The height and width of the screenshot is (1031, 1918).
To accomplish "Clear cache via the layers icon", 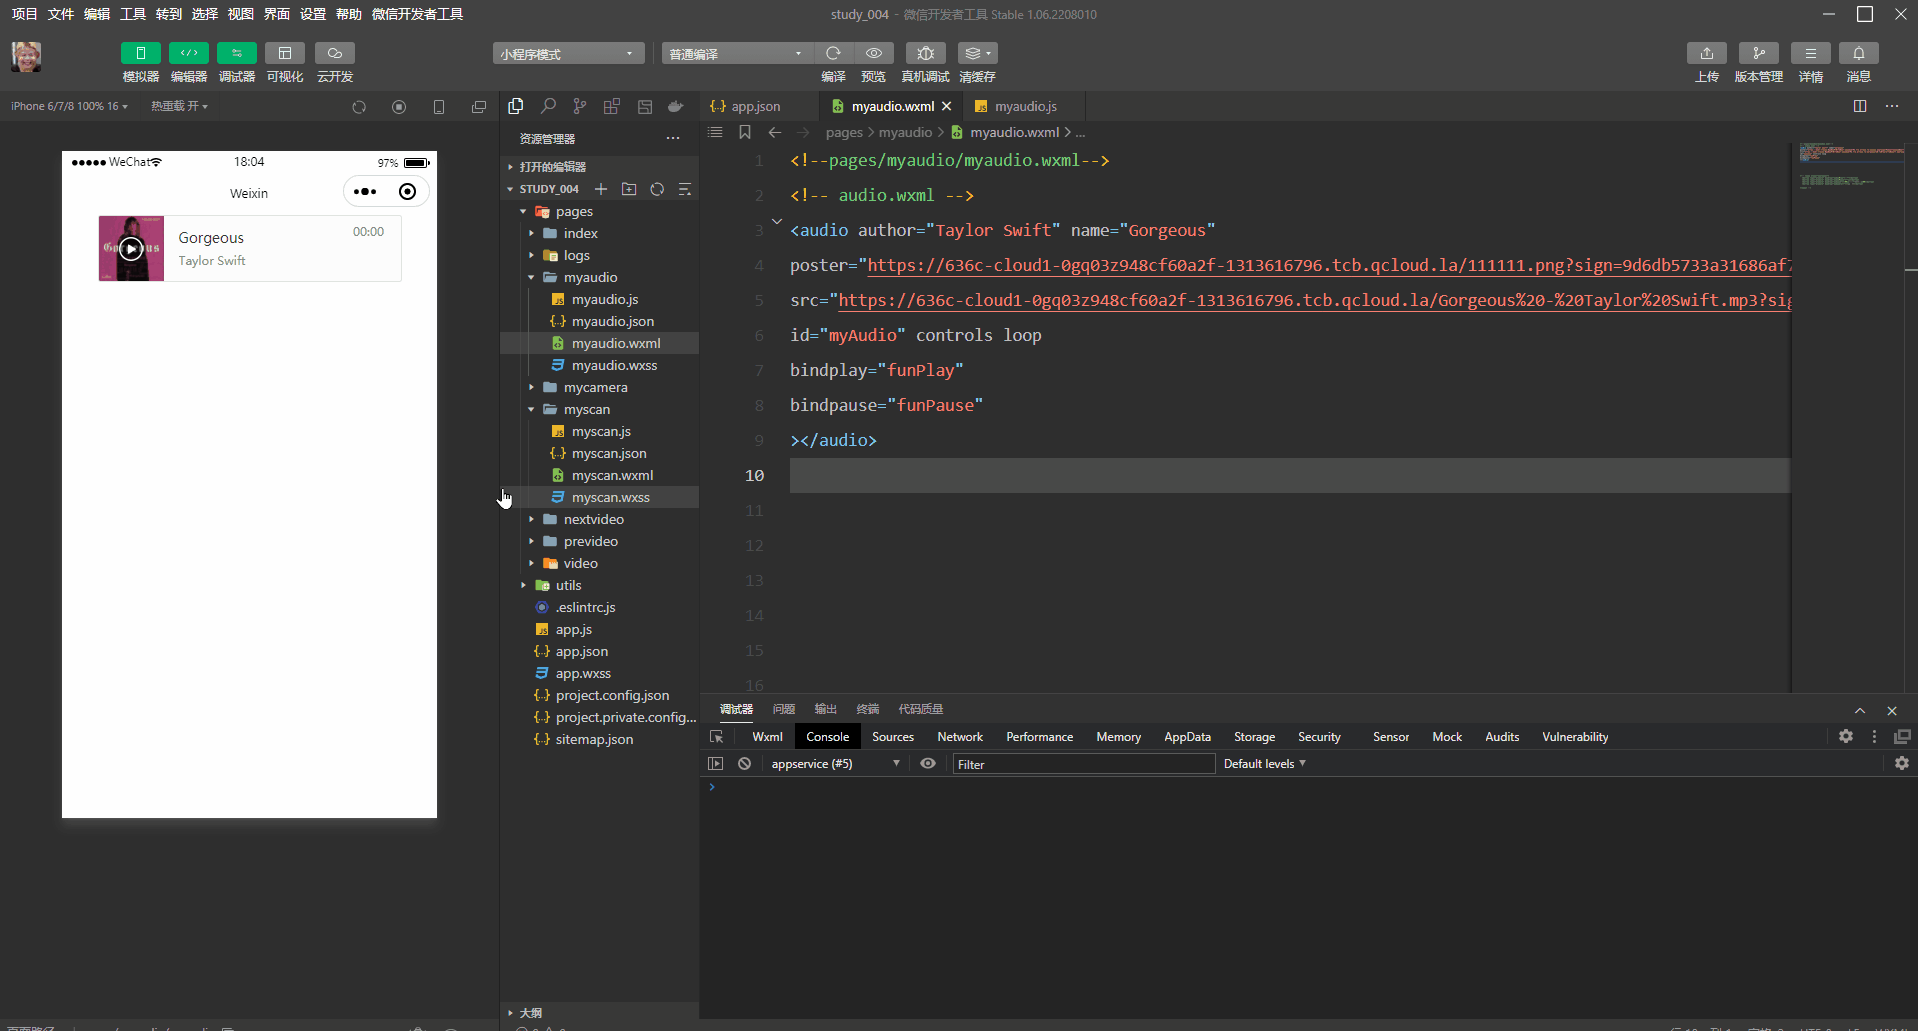I will (977, 53).
